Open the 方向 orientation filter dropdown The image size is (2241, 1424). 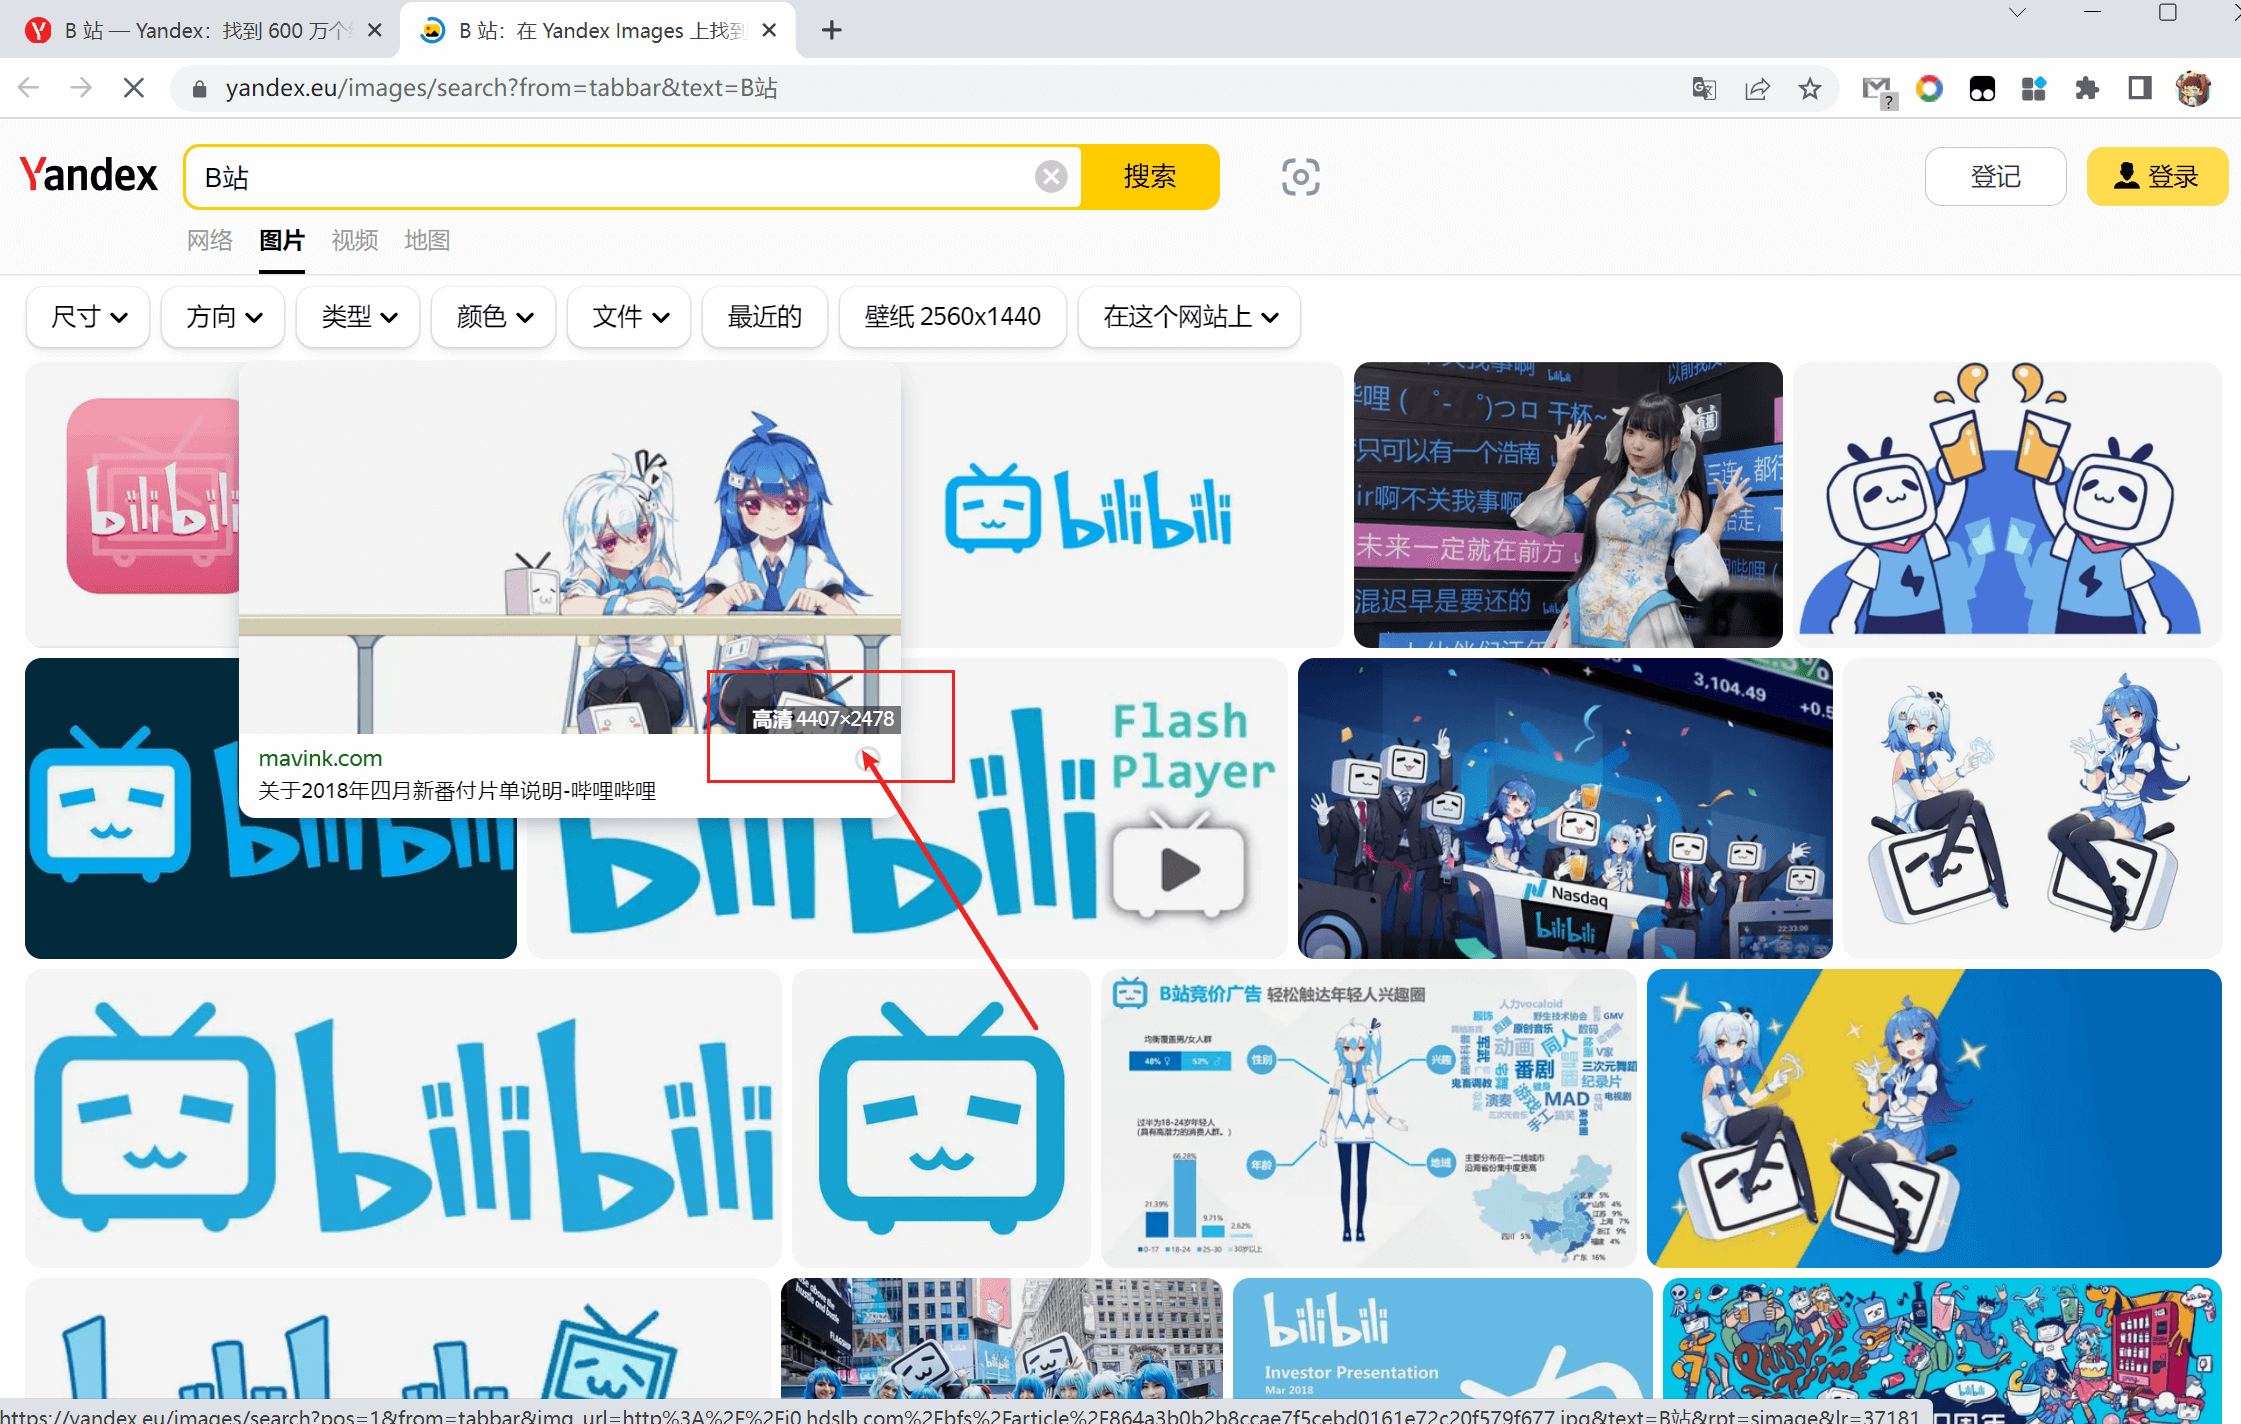tap(222, 316)
